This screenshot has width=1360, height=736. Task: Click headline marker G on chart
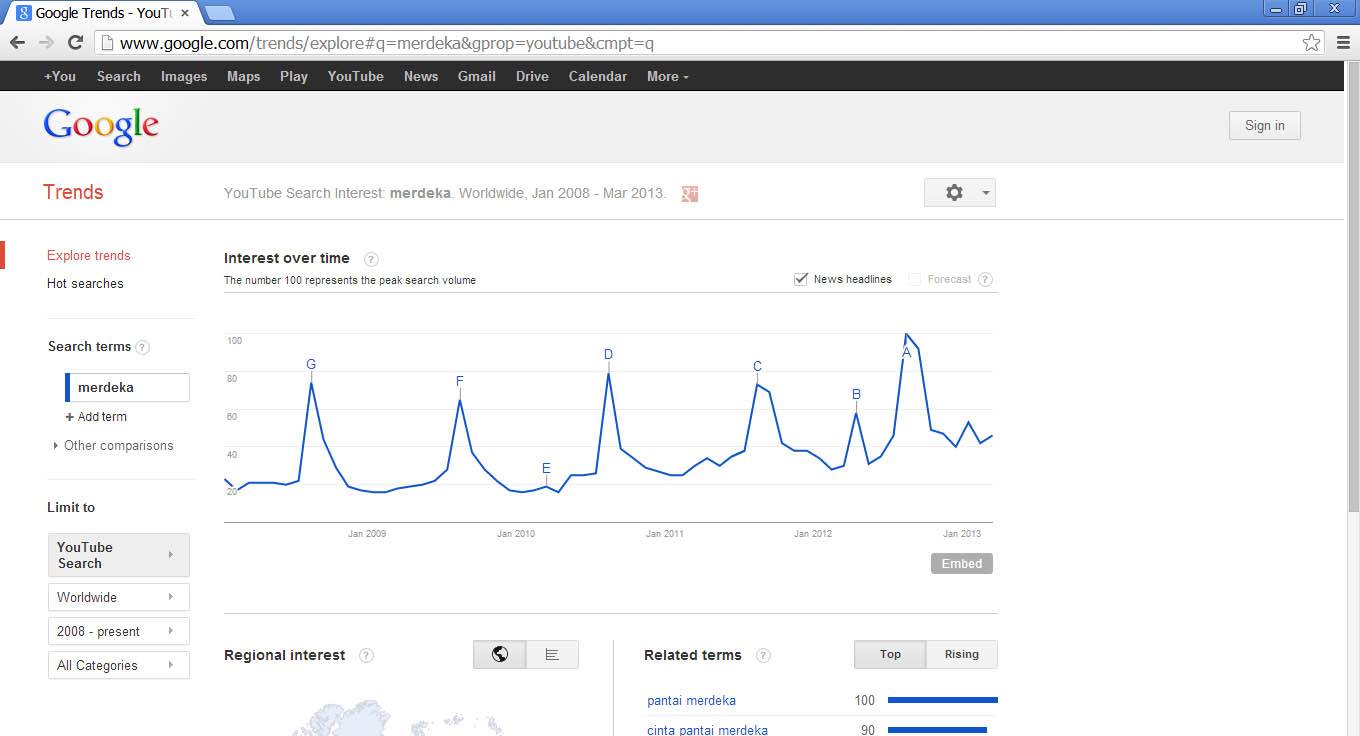point(311,365)
